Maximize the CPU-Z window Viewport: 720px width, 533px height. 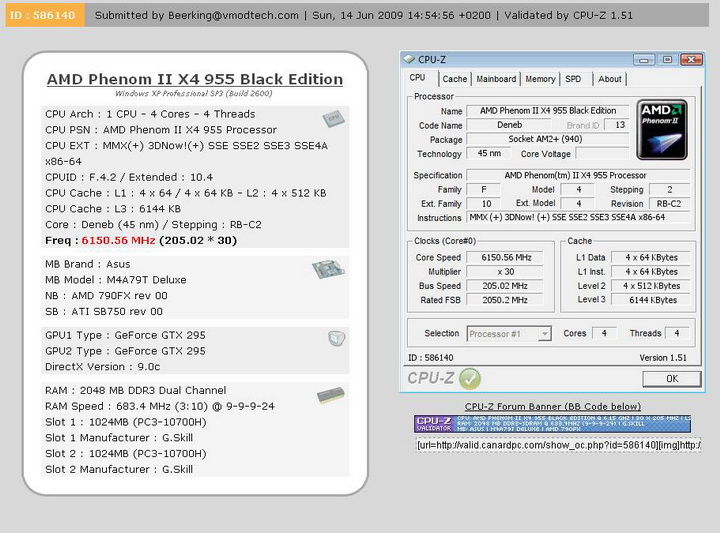(x=667, y=60)
